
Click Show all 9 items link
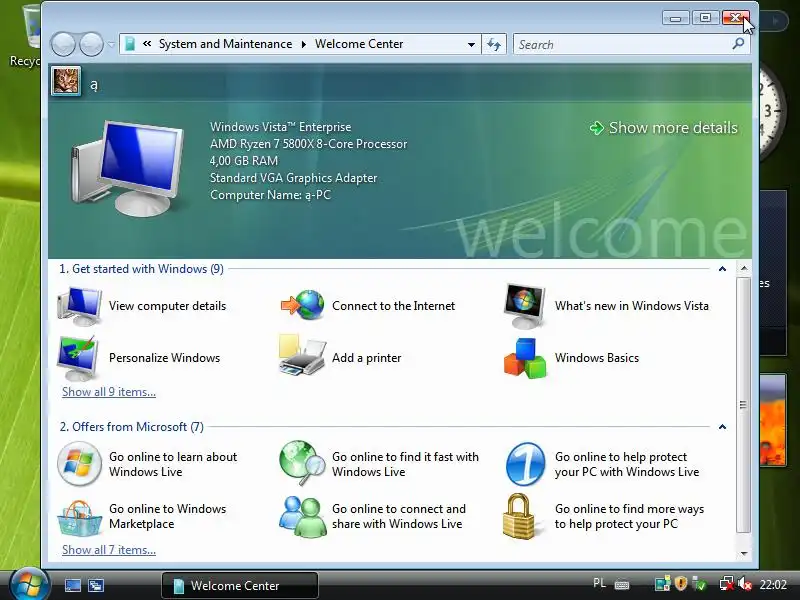pos(109,392)
